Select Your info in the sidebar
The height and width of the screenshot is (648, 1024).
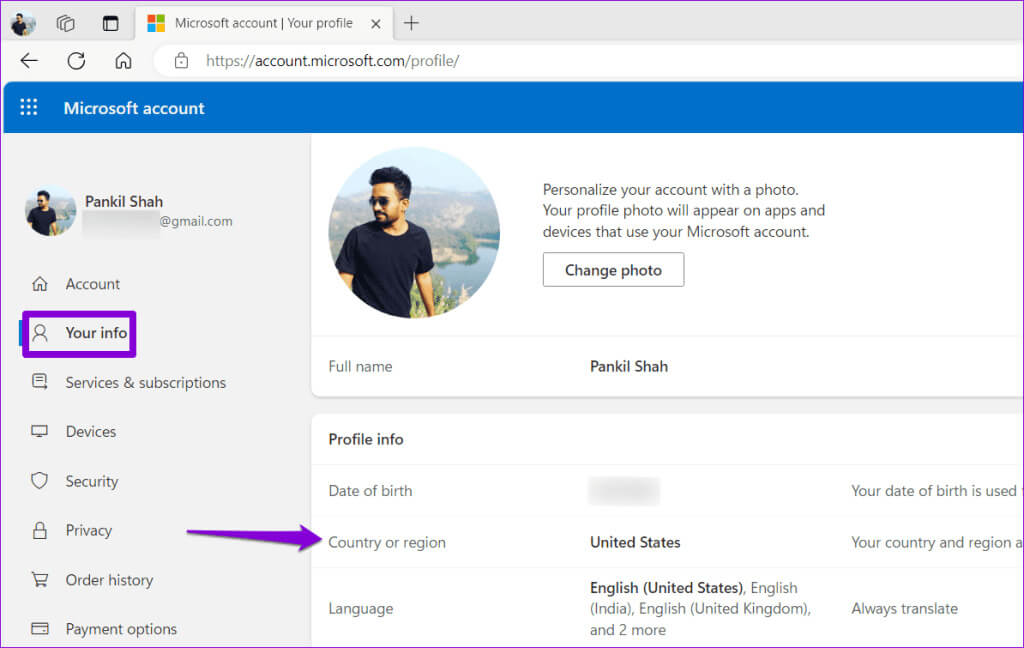pos(96,333)
